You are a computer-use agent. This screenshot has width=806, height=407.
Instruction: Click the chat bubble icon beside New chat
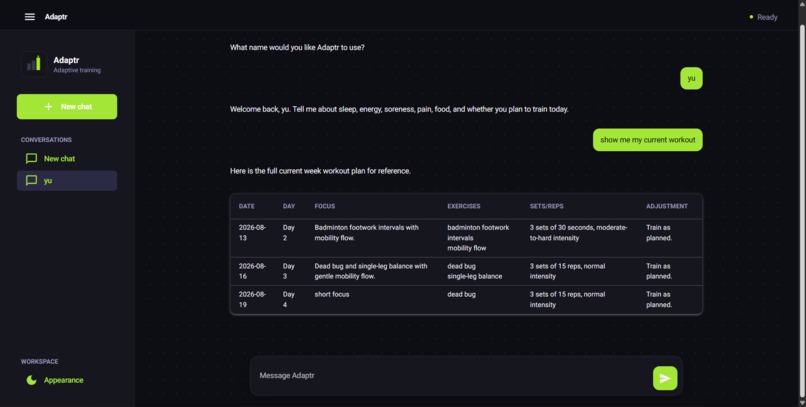click(x=31, y=159)
